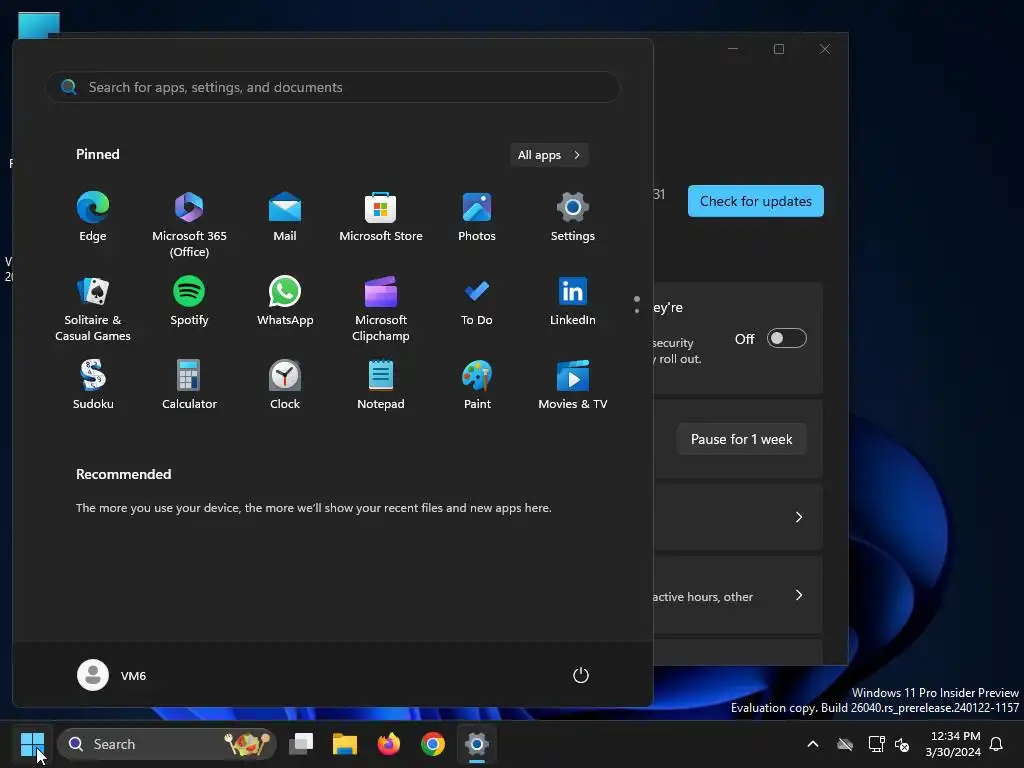Launch Notepad from pinned apps

(381, 385)
